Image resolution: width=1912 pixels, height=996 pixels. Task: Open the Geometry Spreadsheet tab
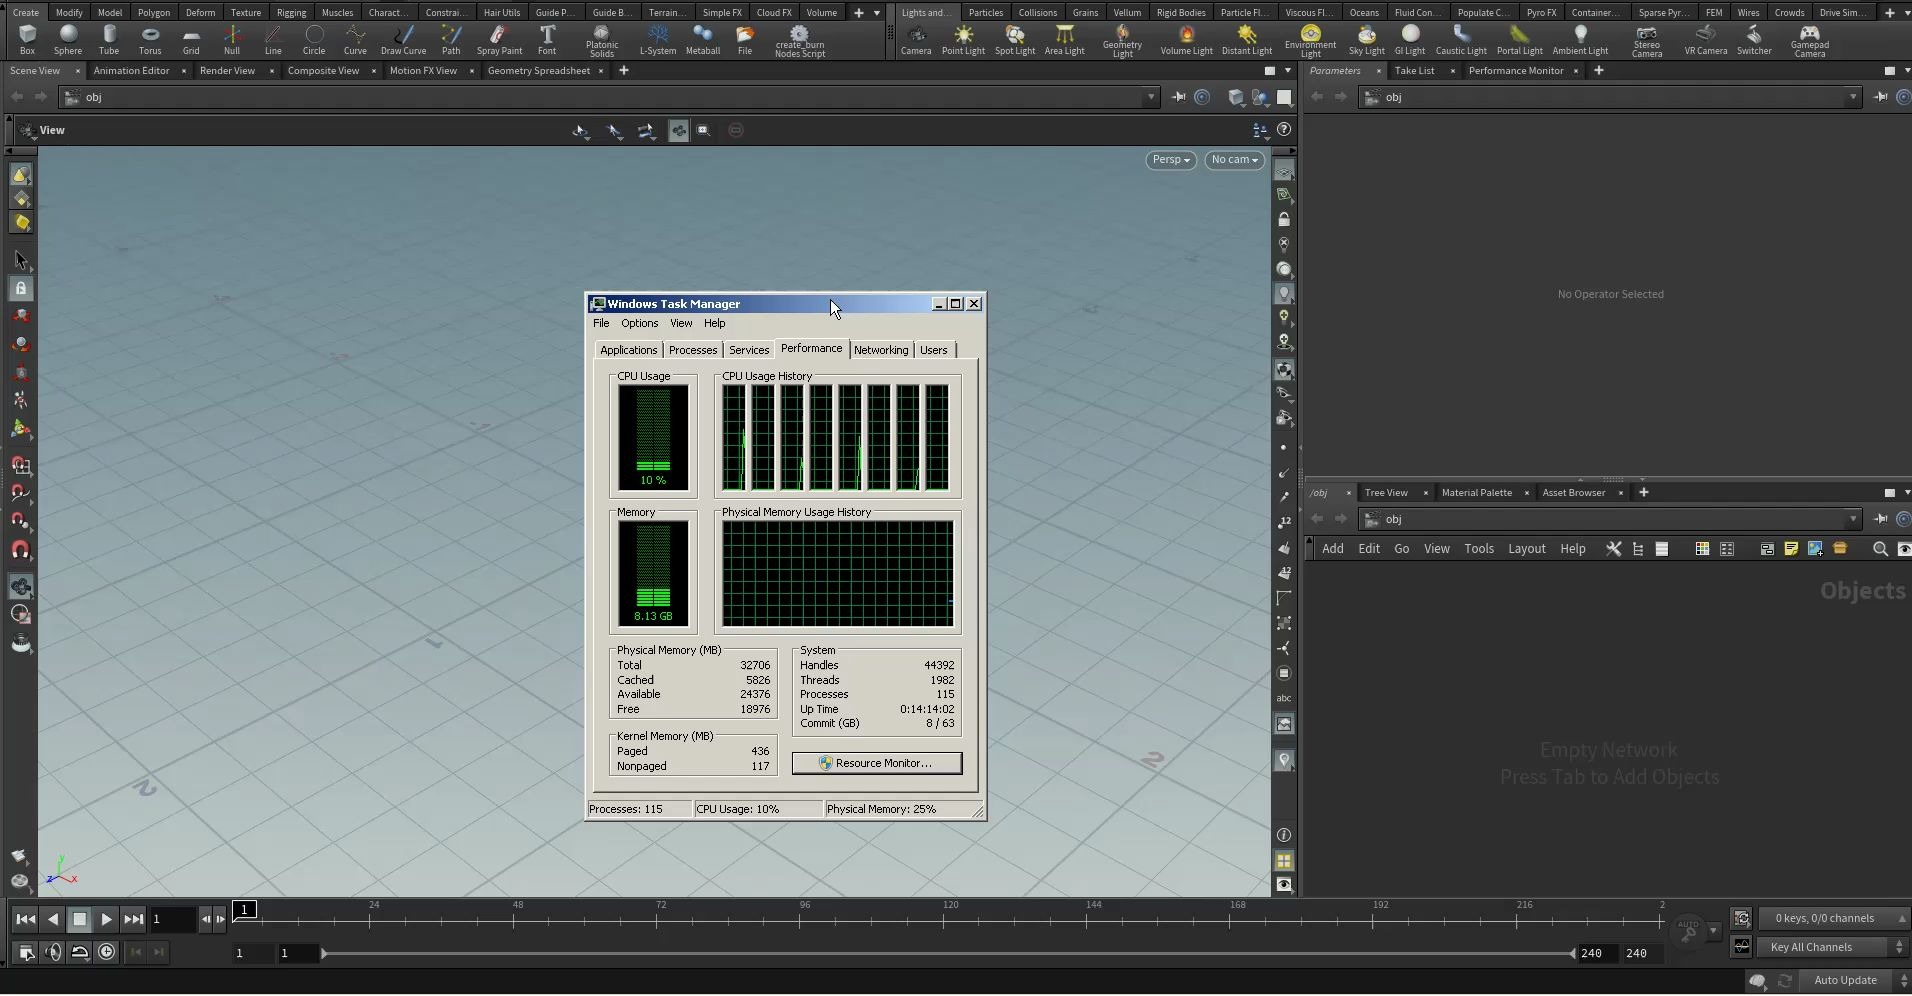[x=538, y=71]
